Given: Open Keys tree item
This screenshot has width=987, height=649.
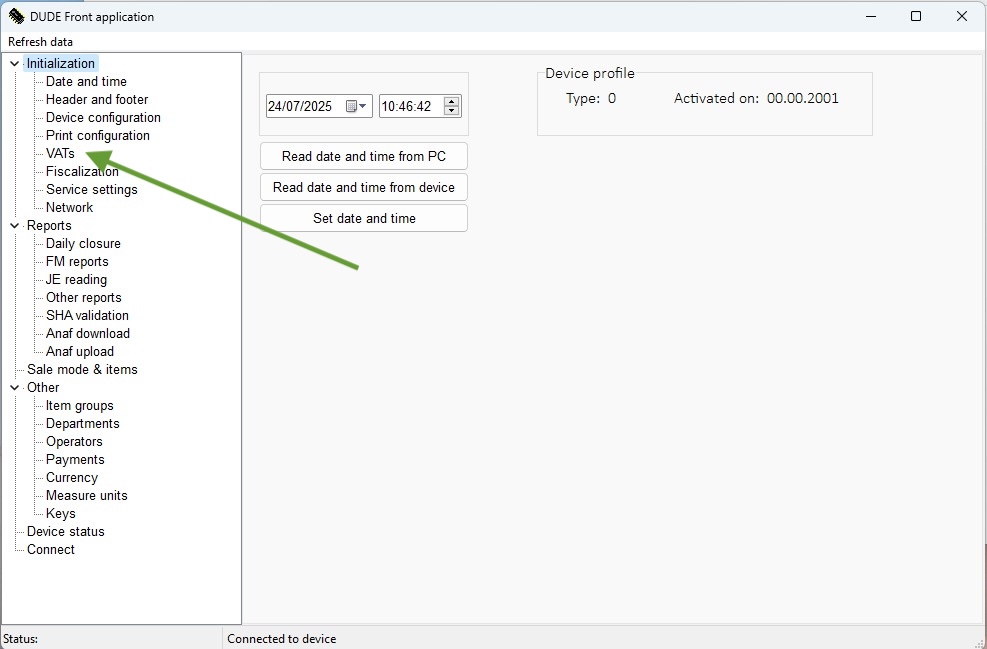Looking at the screenshot, I should pos(60,514).
